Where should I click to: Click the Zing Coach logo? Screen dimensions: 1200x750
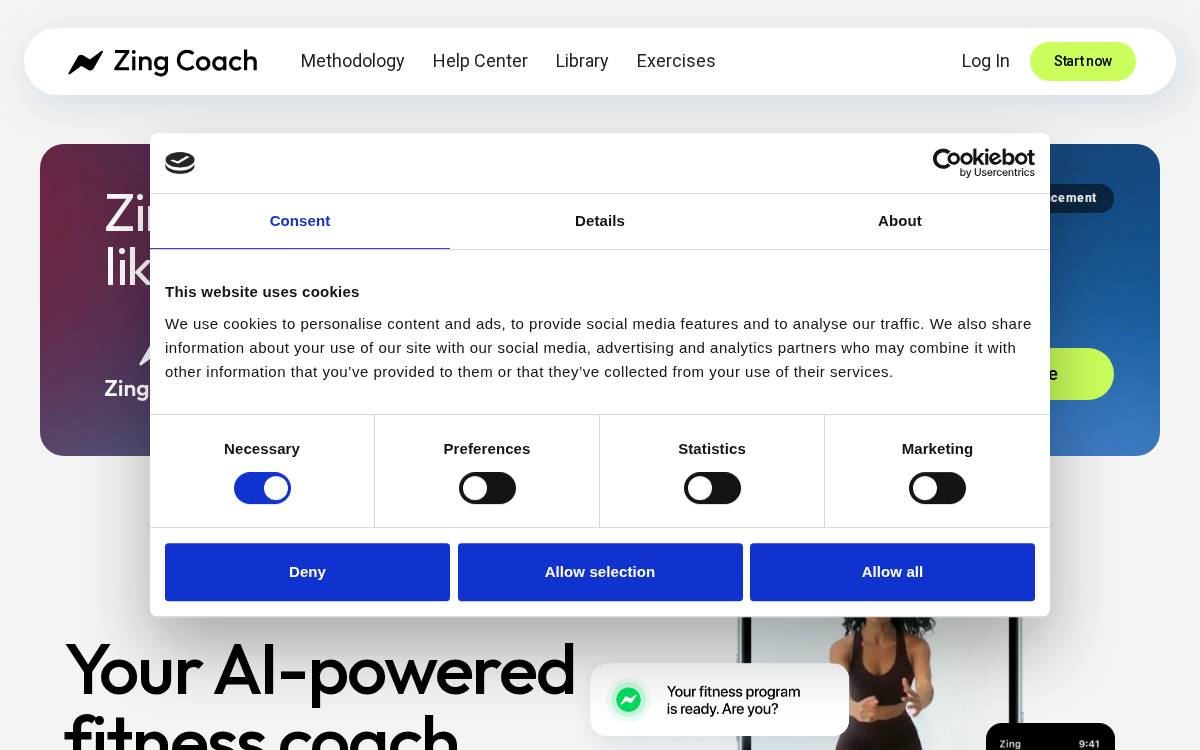163,62
